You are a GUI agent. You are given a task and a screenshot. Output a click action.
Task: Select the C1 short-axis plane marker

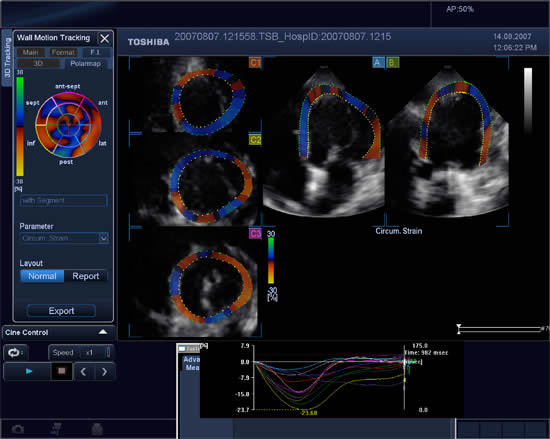coord(255,63)
